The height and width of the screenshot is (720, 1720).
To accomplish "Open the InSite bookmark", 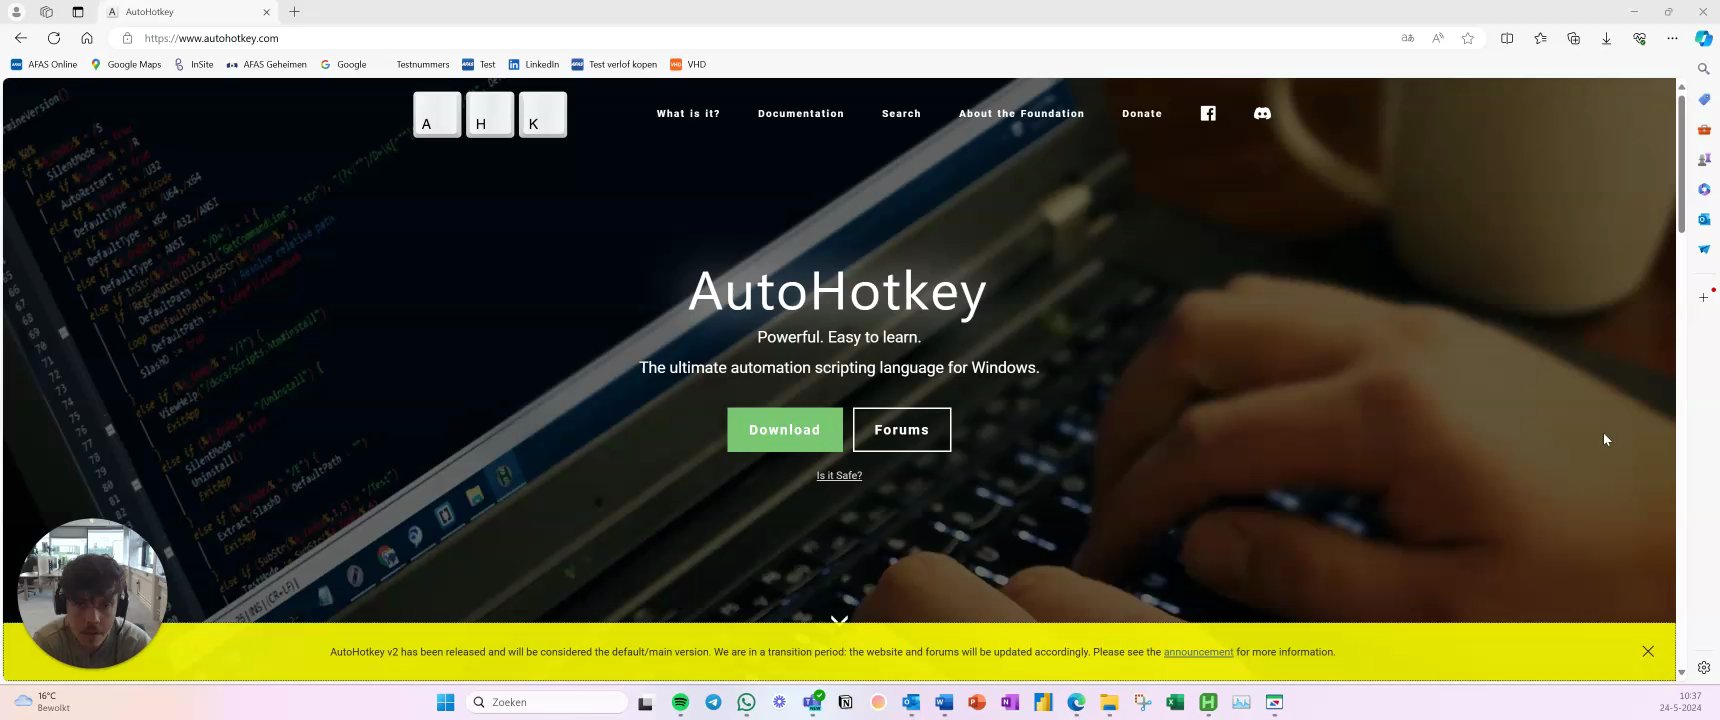I will click(x=194, y=64).
